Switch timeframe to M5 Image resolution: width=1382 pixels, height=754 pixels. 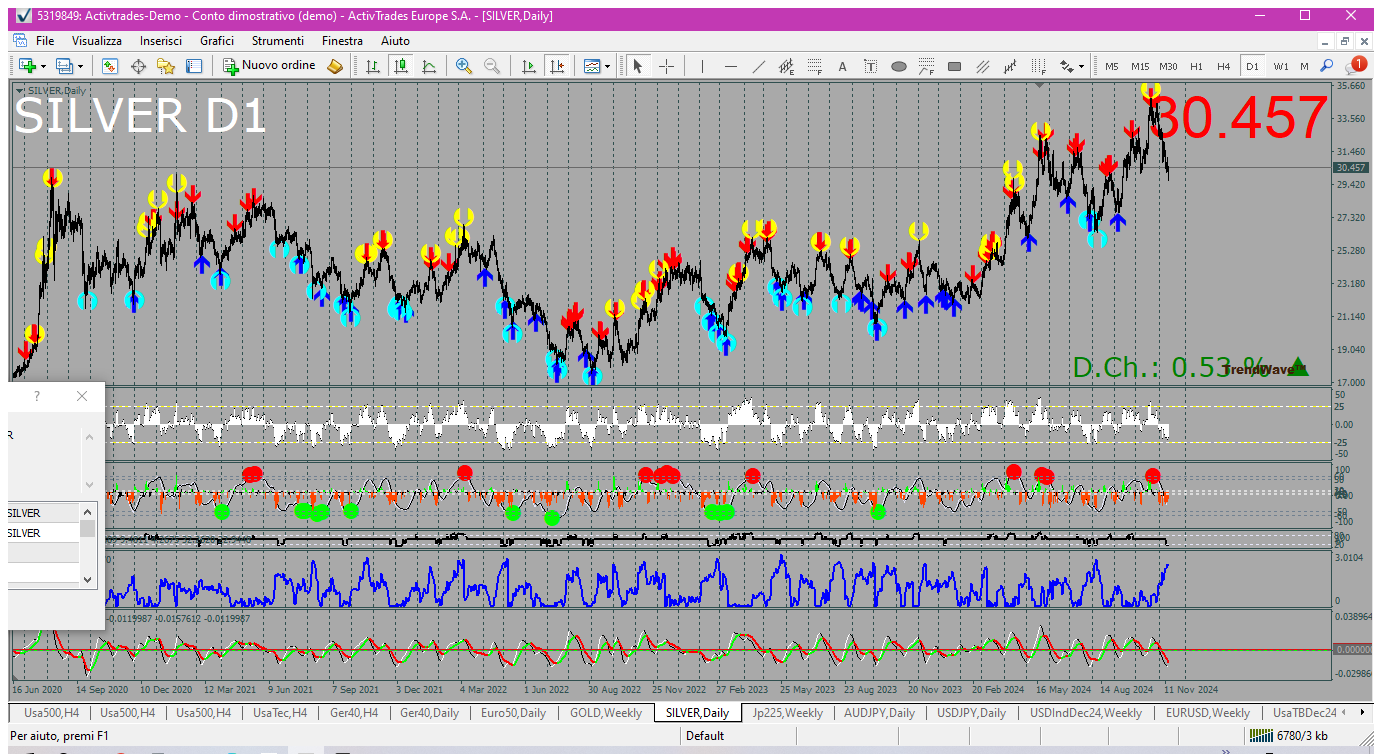(1112, 66)
